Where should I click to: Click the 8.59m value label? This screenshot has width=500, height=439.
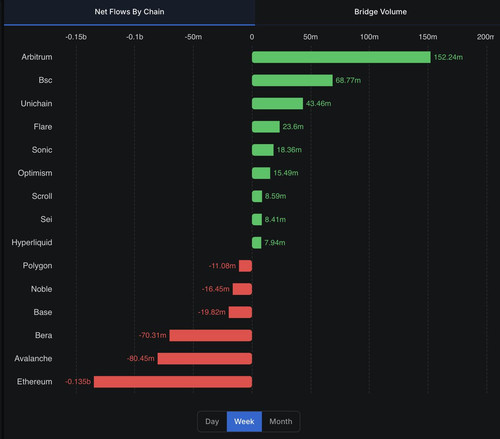pos(275,196)
